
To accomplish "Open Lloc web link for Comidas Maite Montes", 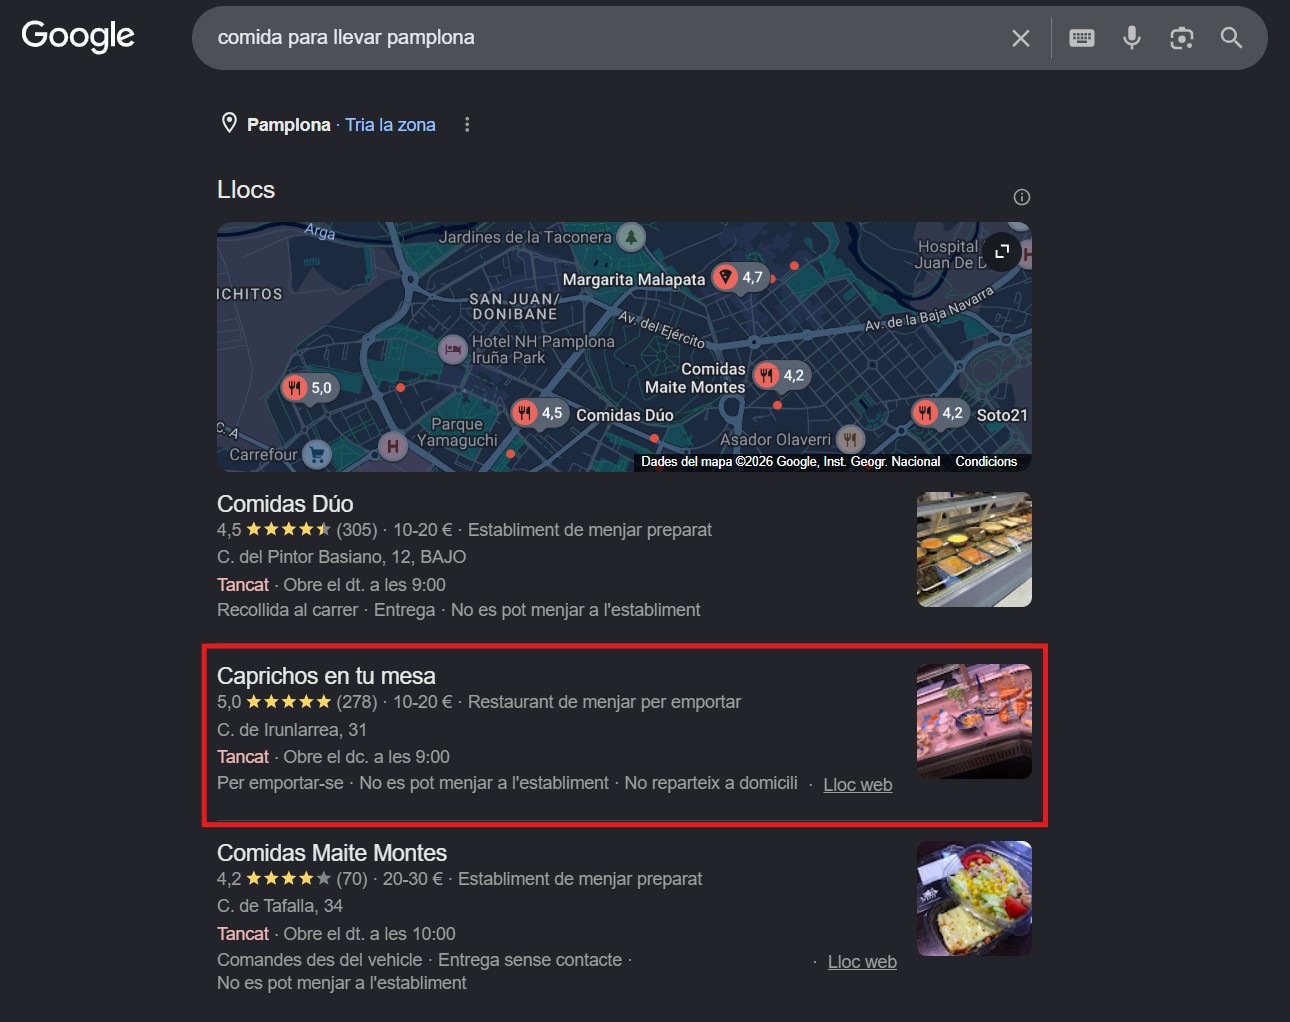I will (x=862, y=962).
